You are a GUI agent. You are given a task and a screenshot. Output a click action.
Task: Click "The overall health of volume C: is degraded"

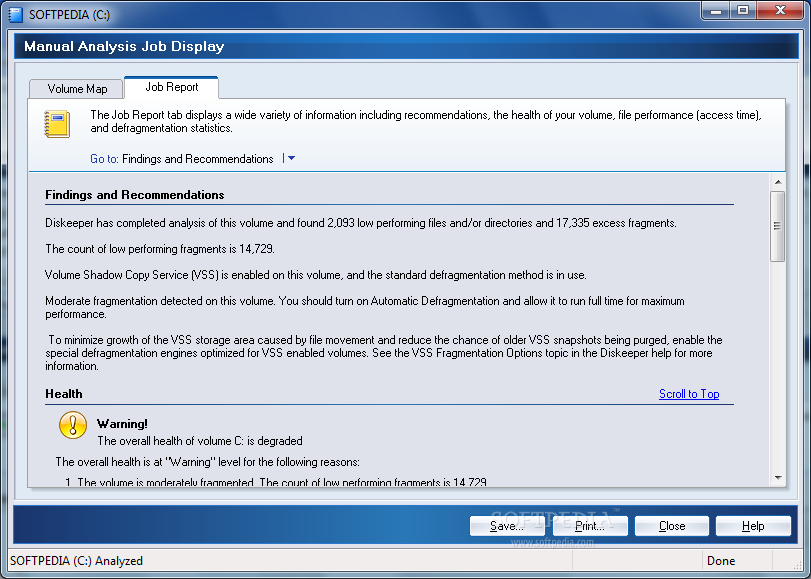(x=200, y=441)
